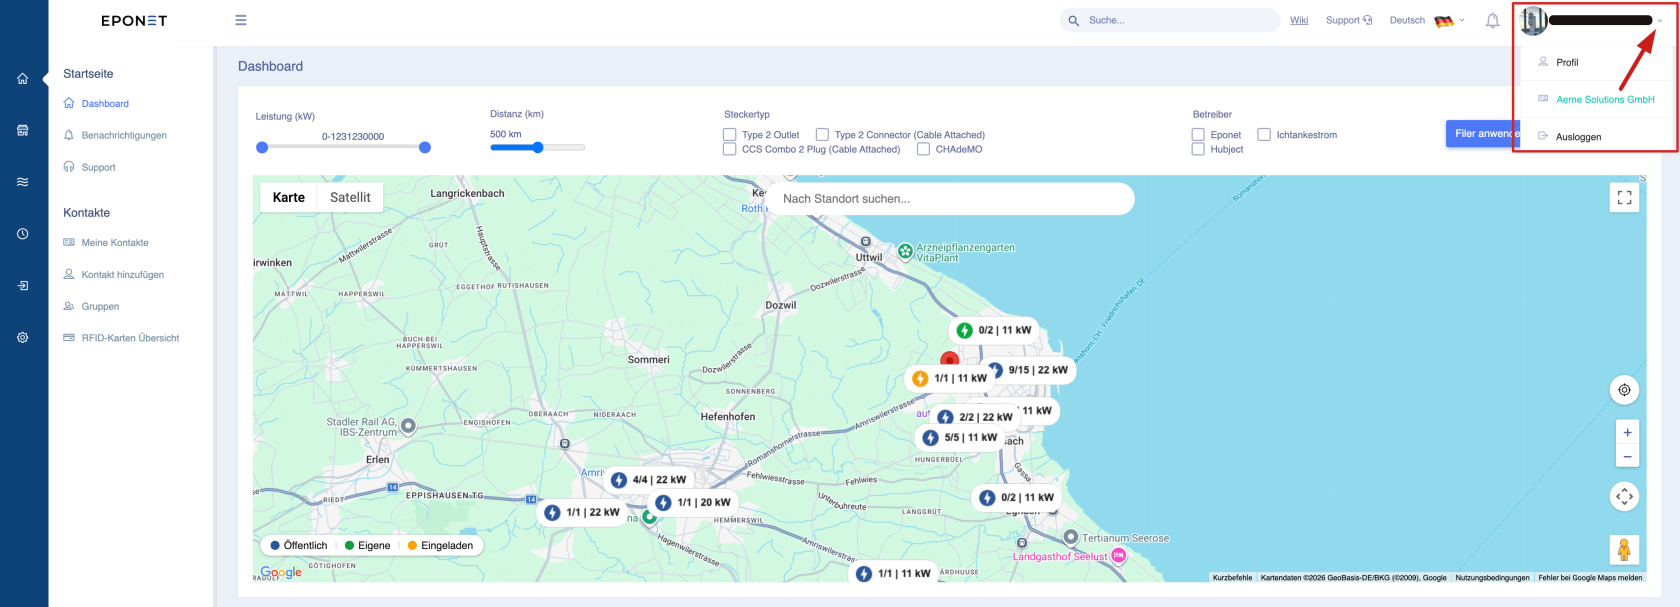Screen dimensions: 1680x607
Task: Check CCS Combo 2 Plug checkbox
Action: 730,149
